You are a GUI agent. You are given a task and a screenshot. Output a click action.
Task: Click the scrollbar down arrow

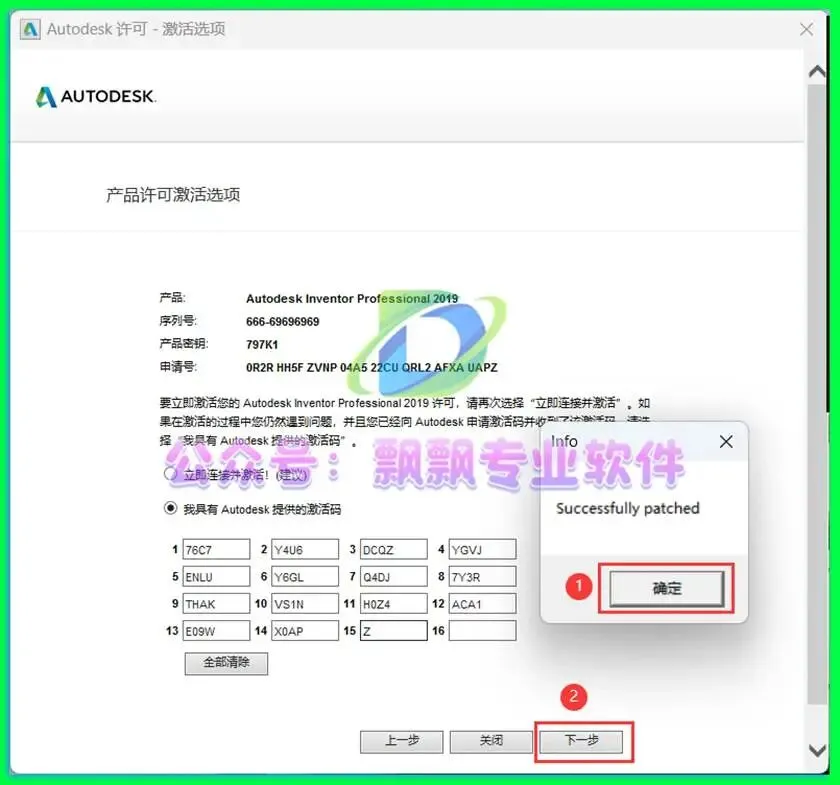click(x=817, y=751)
